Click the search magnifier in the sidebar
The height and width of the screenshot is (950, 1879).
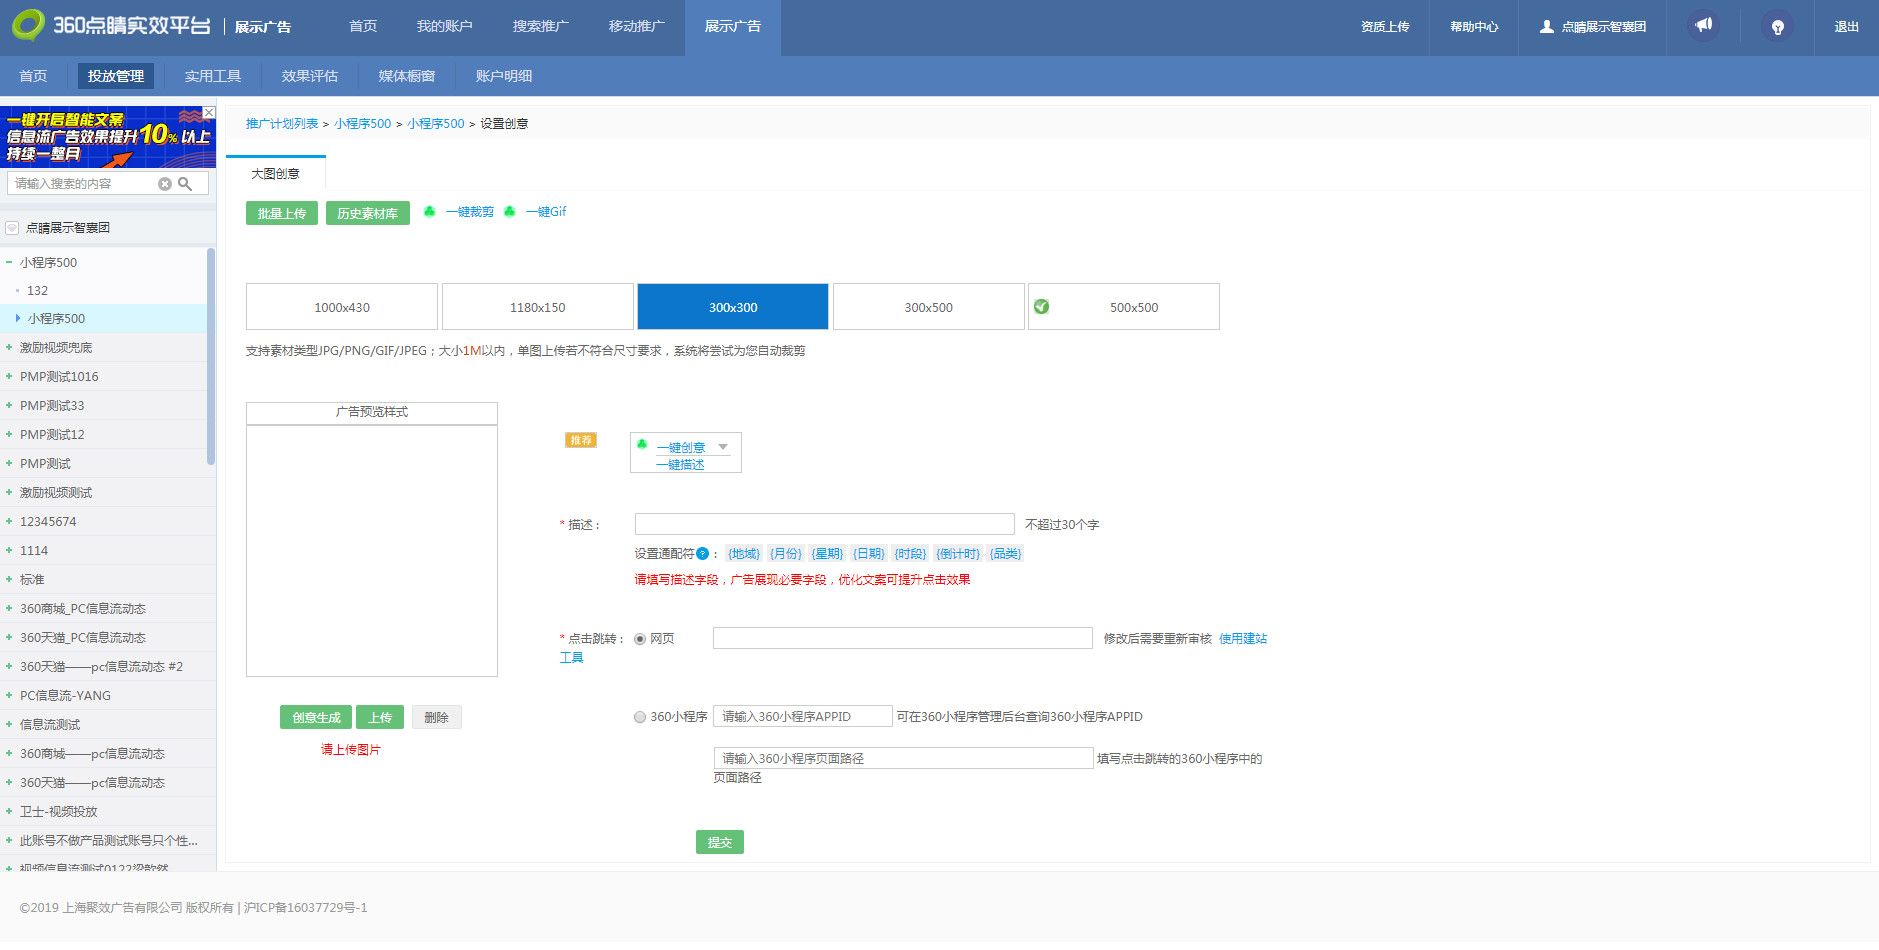pyautogui.click(x=186, y=183)
